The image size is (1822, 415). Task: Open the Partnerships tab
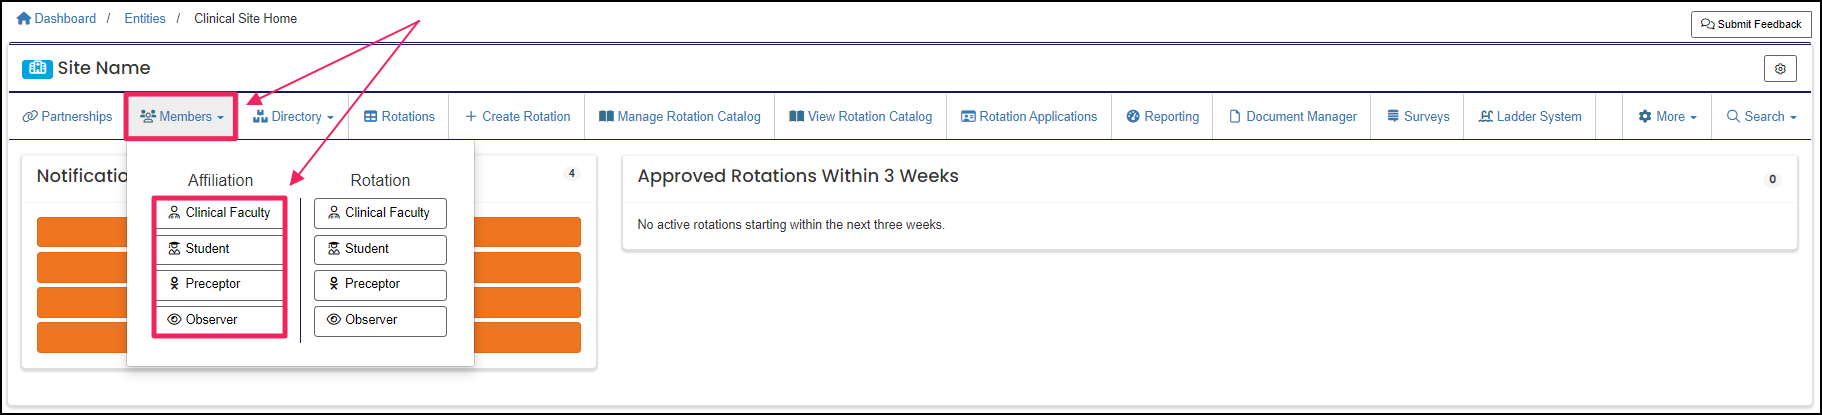tap(68, 116)
